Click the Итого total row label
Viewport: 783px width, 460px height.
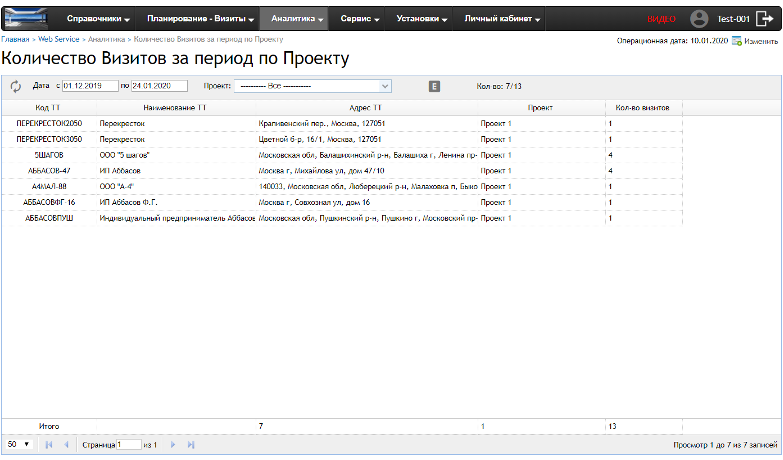49,427
